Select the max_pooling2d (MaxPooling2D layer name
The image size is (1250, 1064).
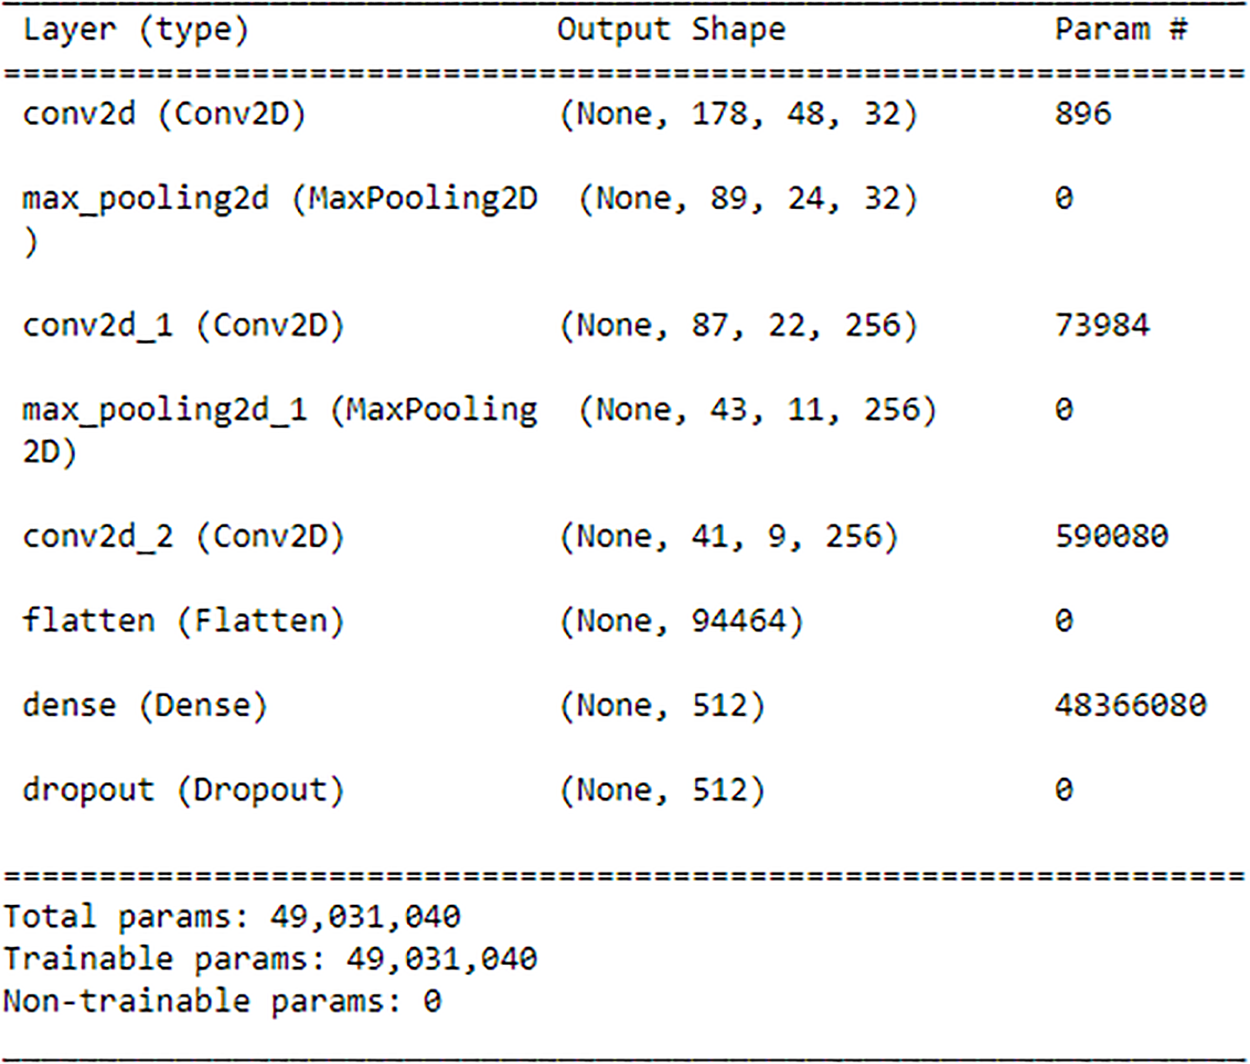pyautogui.click(x=279, y=198)
